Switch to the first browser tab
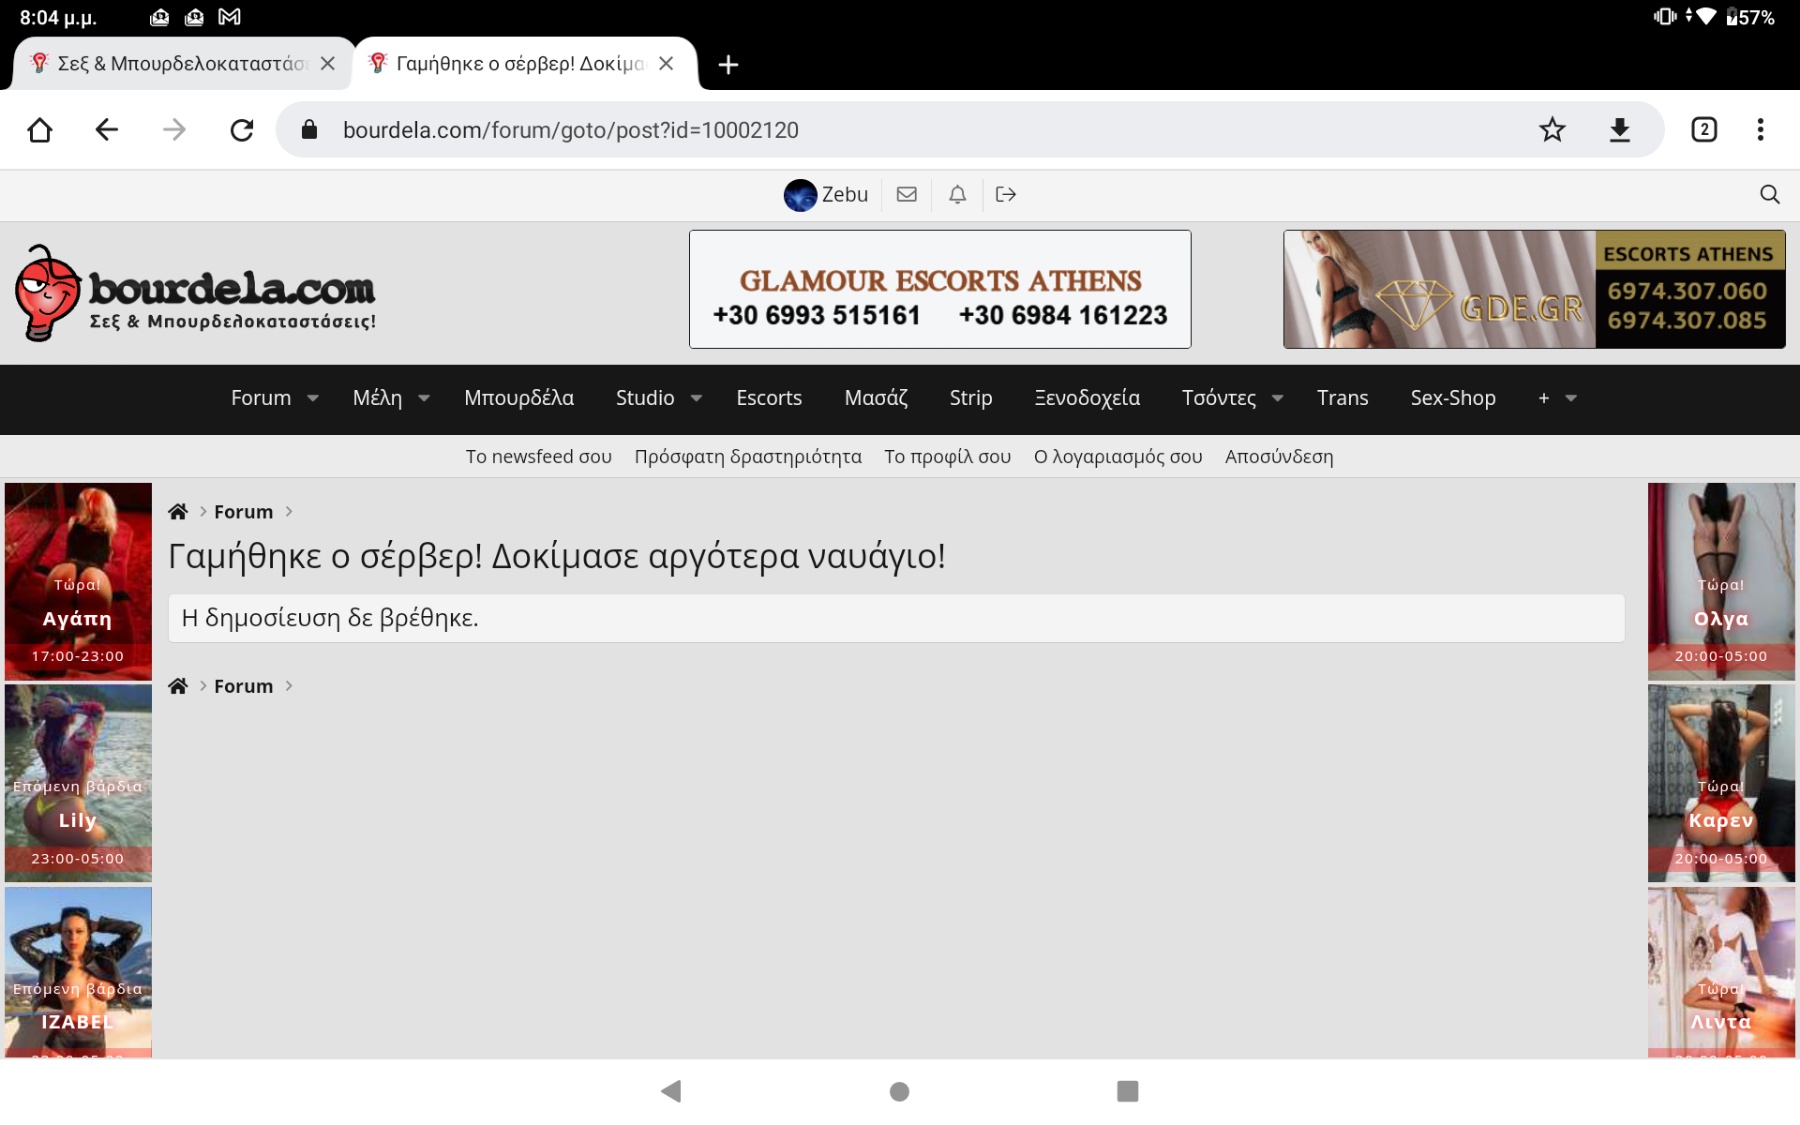The image size is (1800, 1125). [180, 64]
